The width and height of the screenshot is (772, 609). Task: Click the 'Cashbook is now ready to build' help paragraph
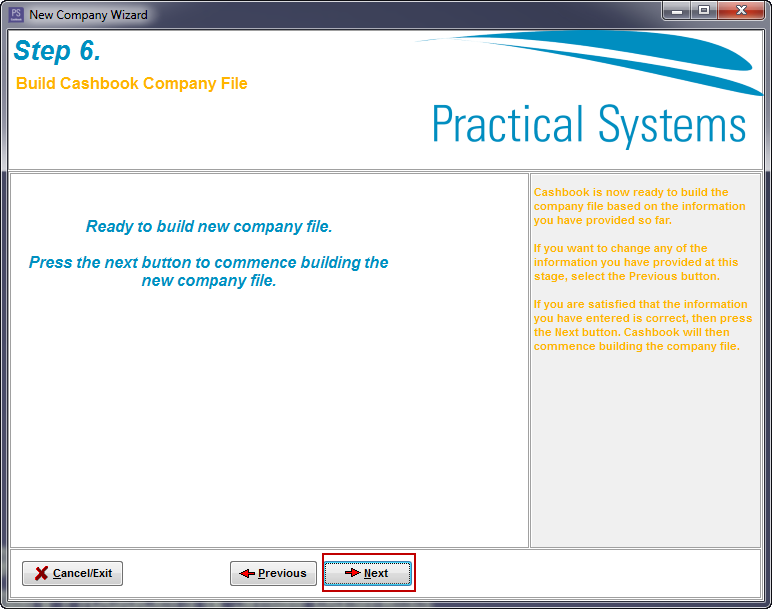(x=640, y=206)
